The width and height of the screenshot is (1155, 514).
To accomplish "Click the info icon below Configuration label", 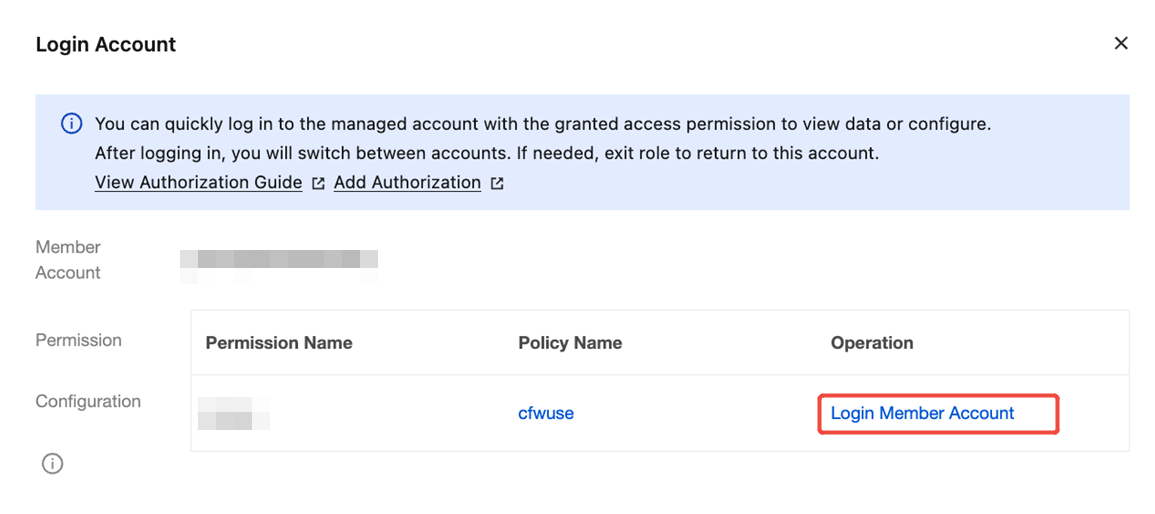I will 52,464.
